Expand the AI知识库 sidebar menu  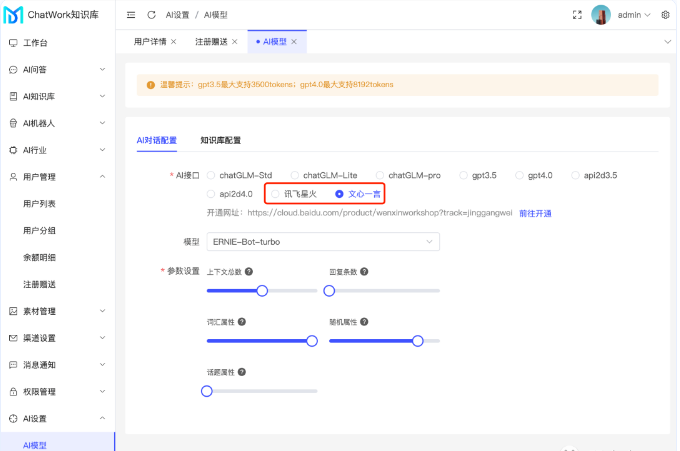click(x=102, y=96)
